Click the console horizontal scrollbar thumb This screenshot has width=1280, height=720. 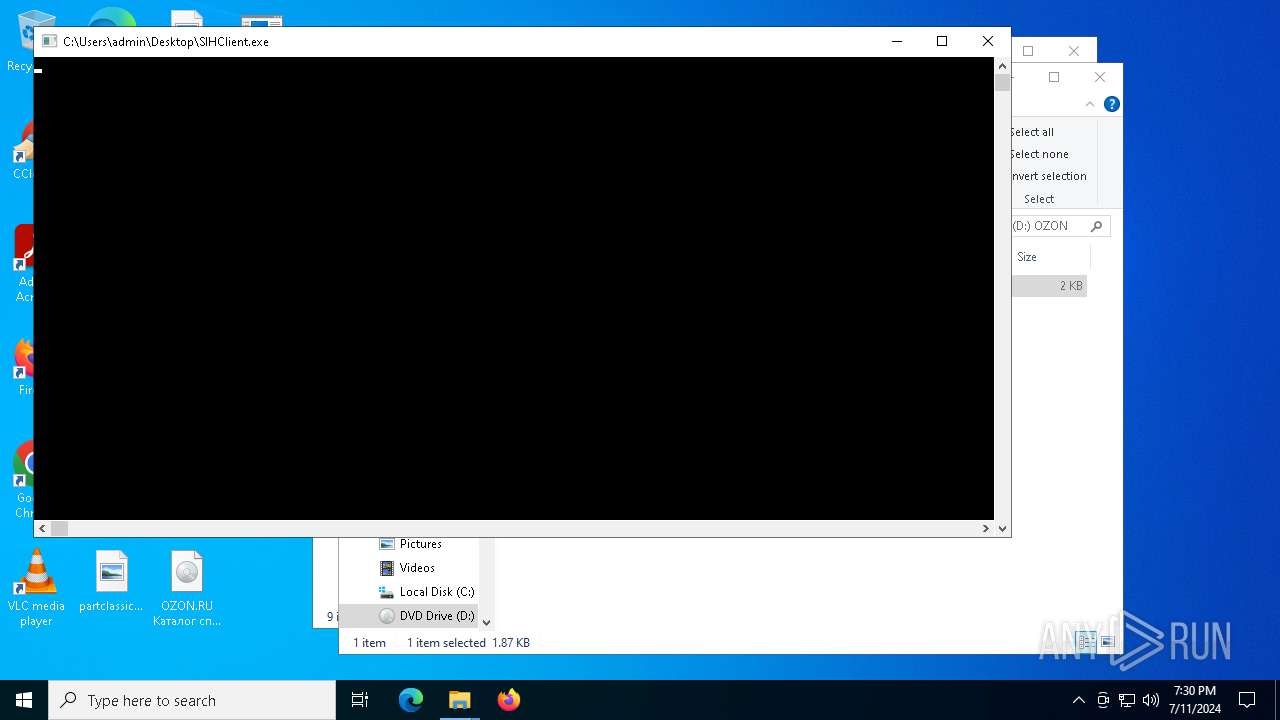(x=59, y=528)
